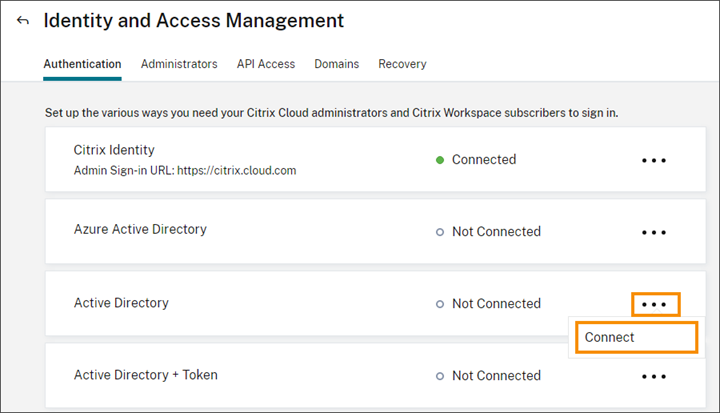The width and height of the screenshot is (720, 413).
Task: Go to the API Access tab
Action: [266, 64]
